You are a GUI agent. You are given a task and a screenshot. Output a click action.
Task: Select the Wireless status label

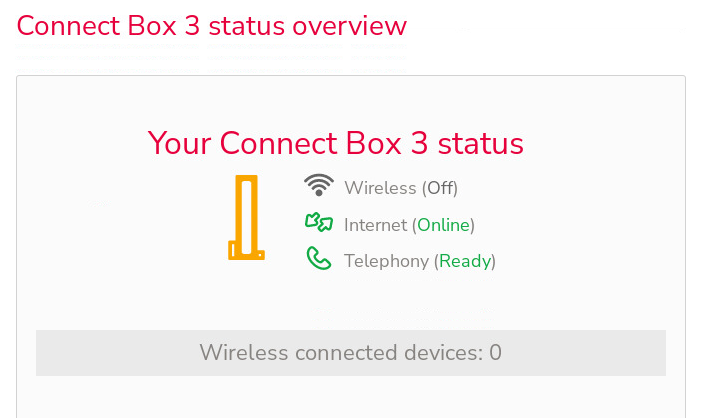pos(380,187)
